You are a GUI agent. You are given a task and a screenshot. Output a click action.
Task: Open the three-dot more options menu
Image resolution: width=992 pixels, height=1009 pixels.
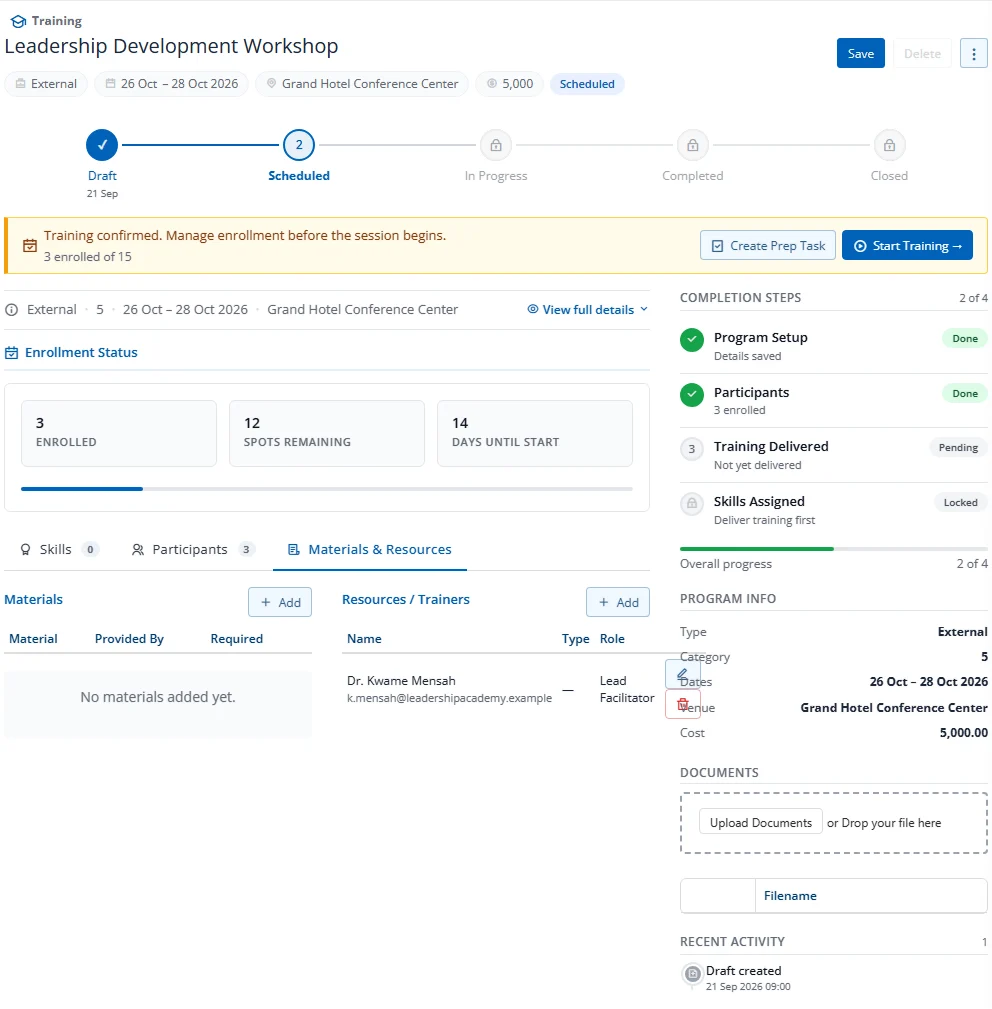pos(973,53)
